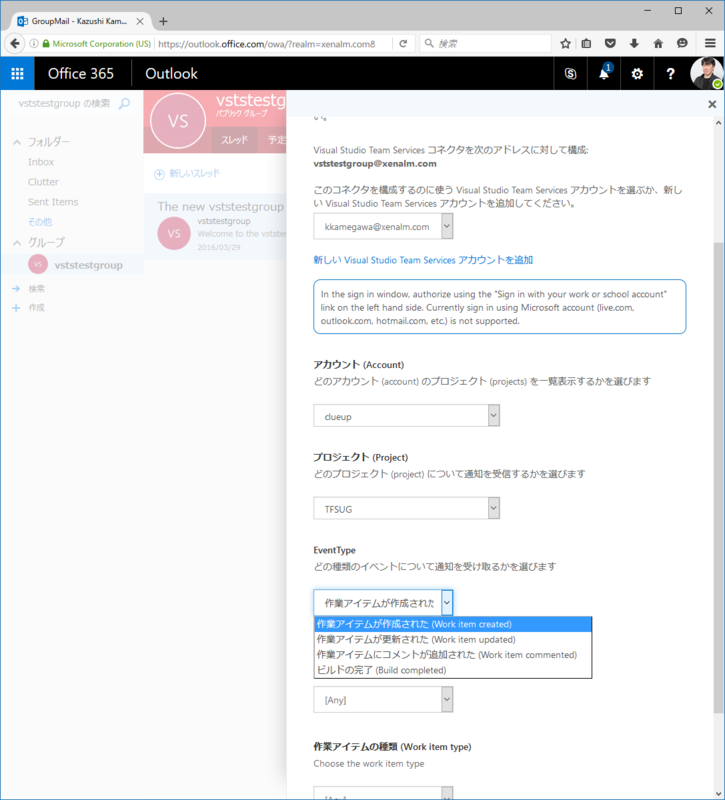Image resolution: width=725 pixels, height=800 pixels.
Task: Open notifications bell in header
Action: [x=604, y=74]
